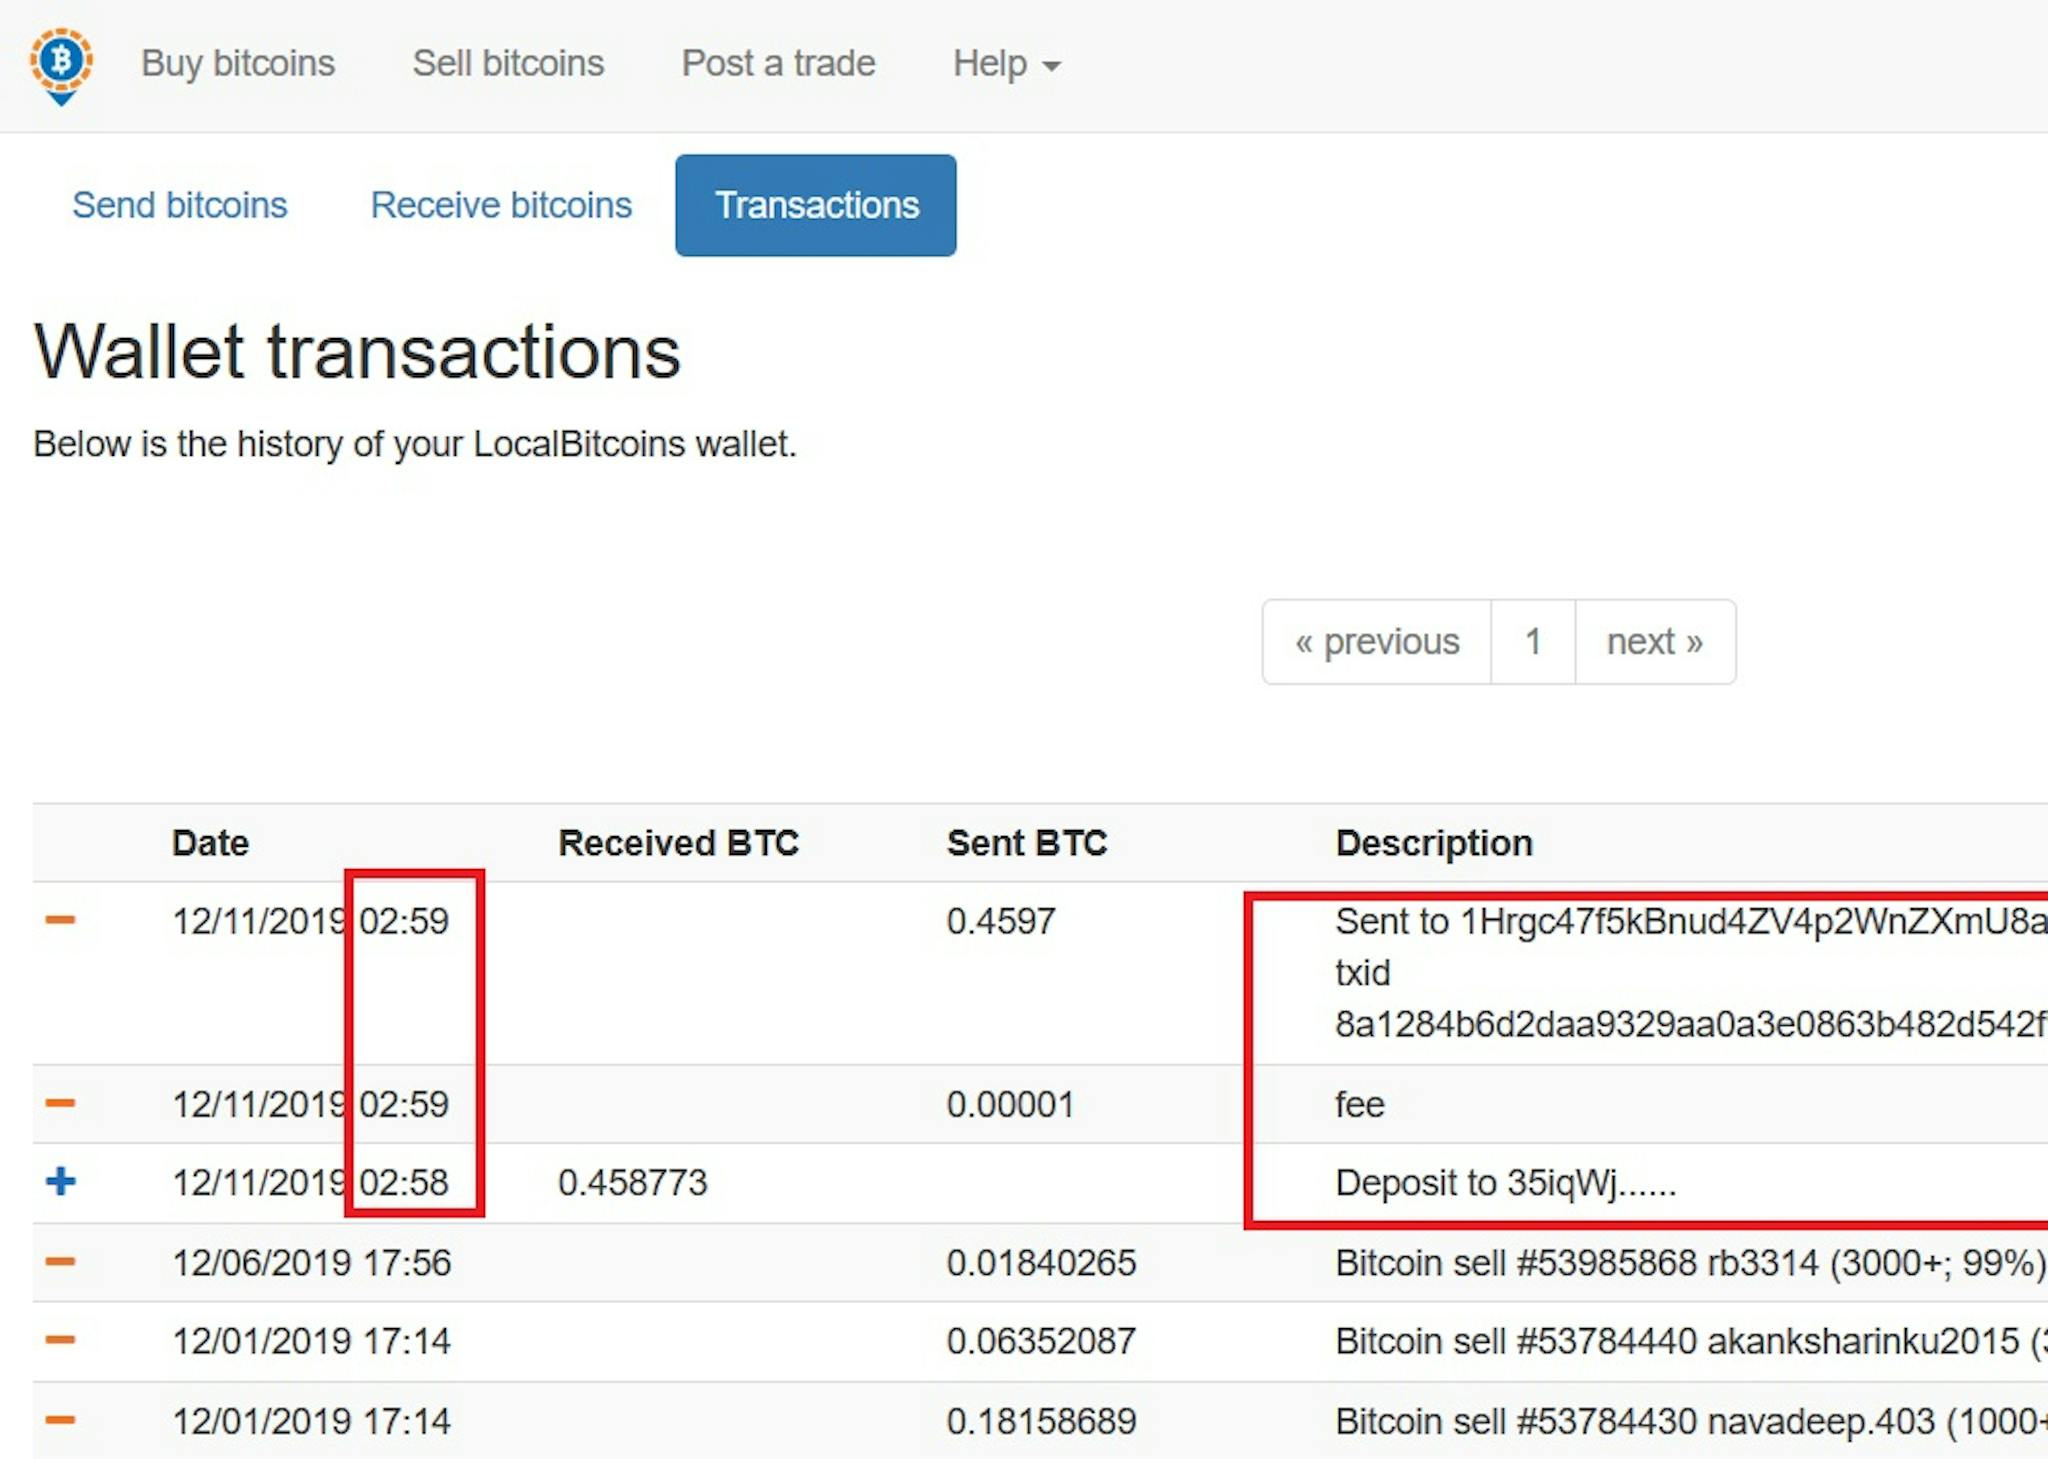Click the Sent BTC column header
Screen dimensions: 2048x1459
click(1027, 843)
